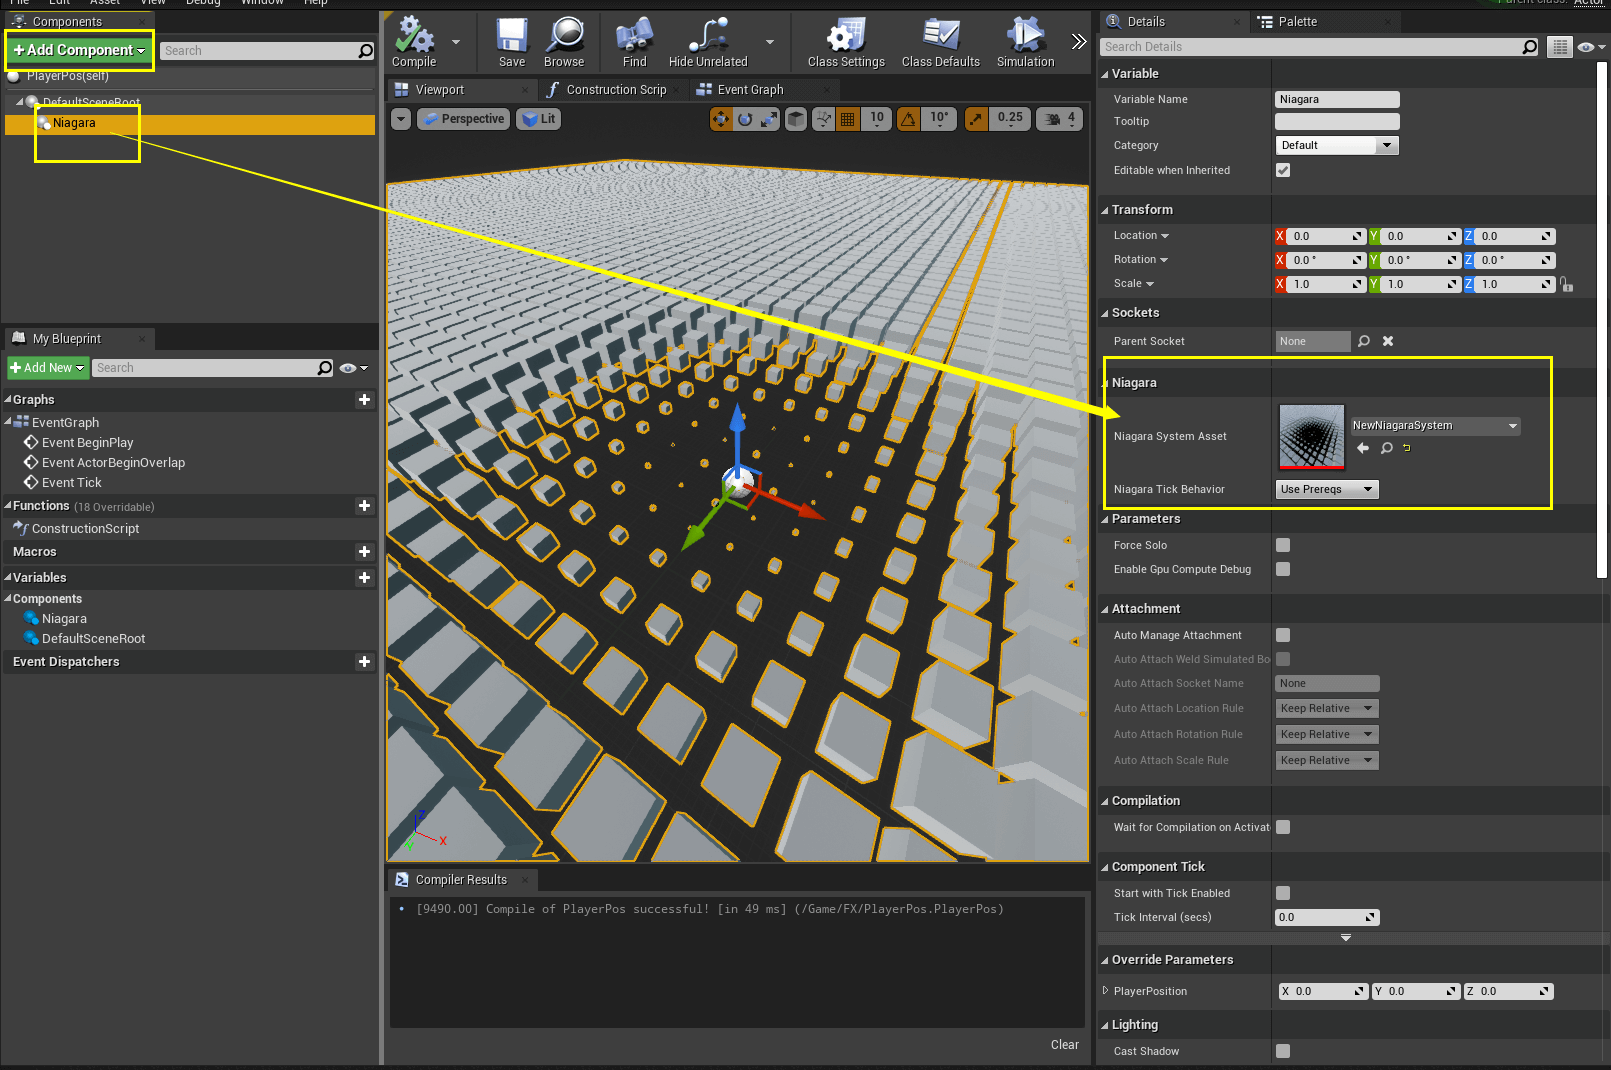Clear the Parent Socket with the X icon
Screen dimensions: 1611x1070
tap(1388, 341)
